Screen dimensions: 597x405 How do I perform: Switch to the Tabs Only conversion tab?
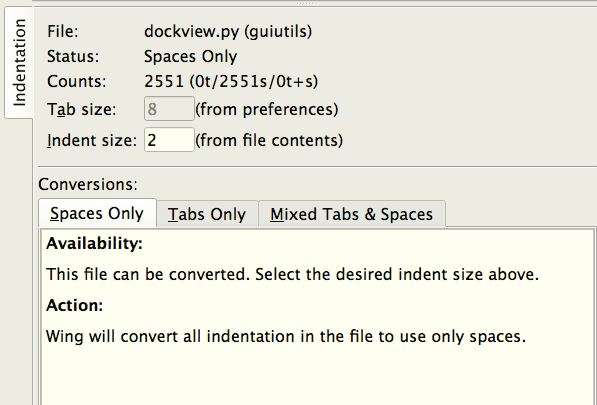pyautogui.click(x=208, y=214)
